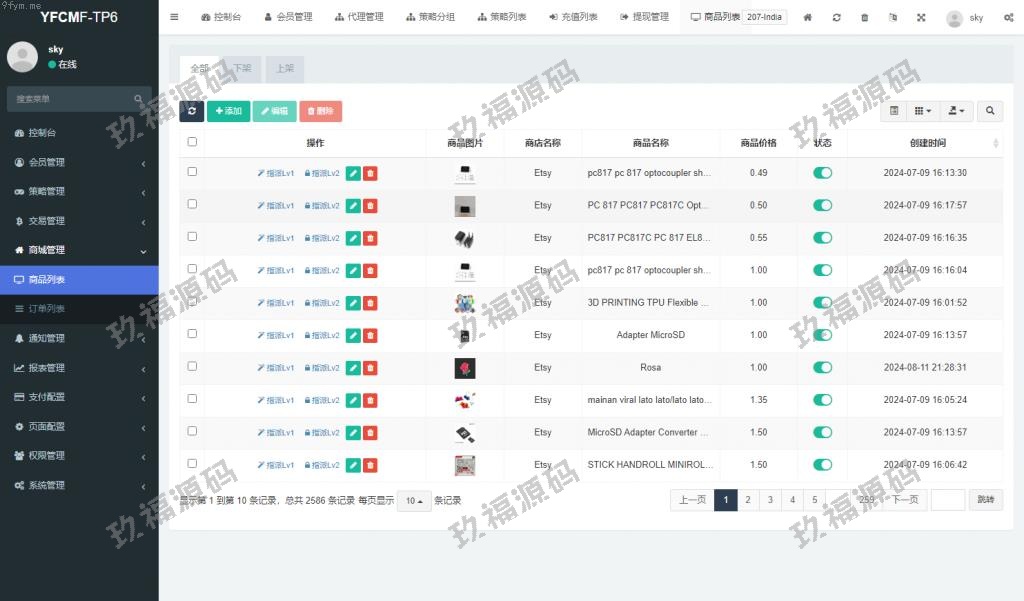This screenshot has width=1024, height=601.
Task: Check the select-all checkbox in table header
Action: pos(192,142)
